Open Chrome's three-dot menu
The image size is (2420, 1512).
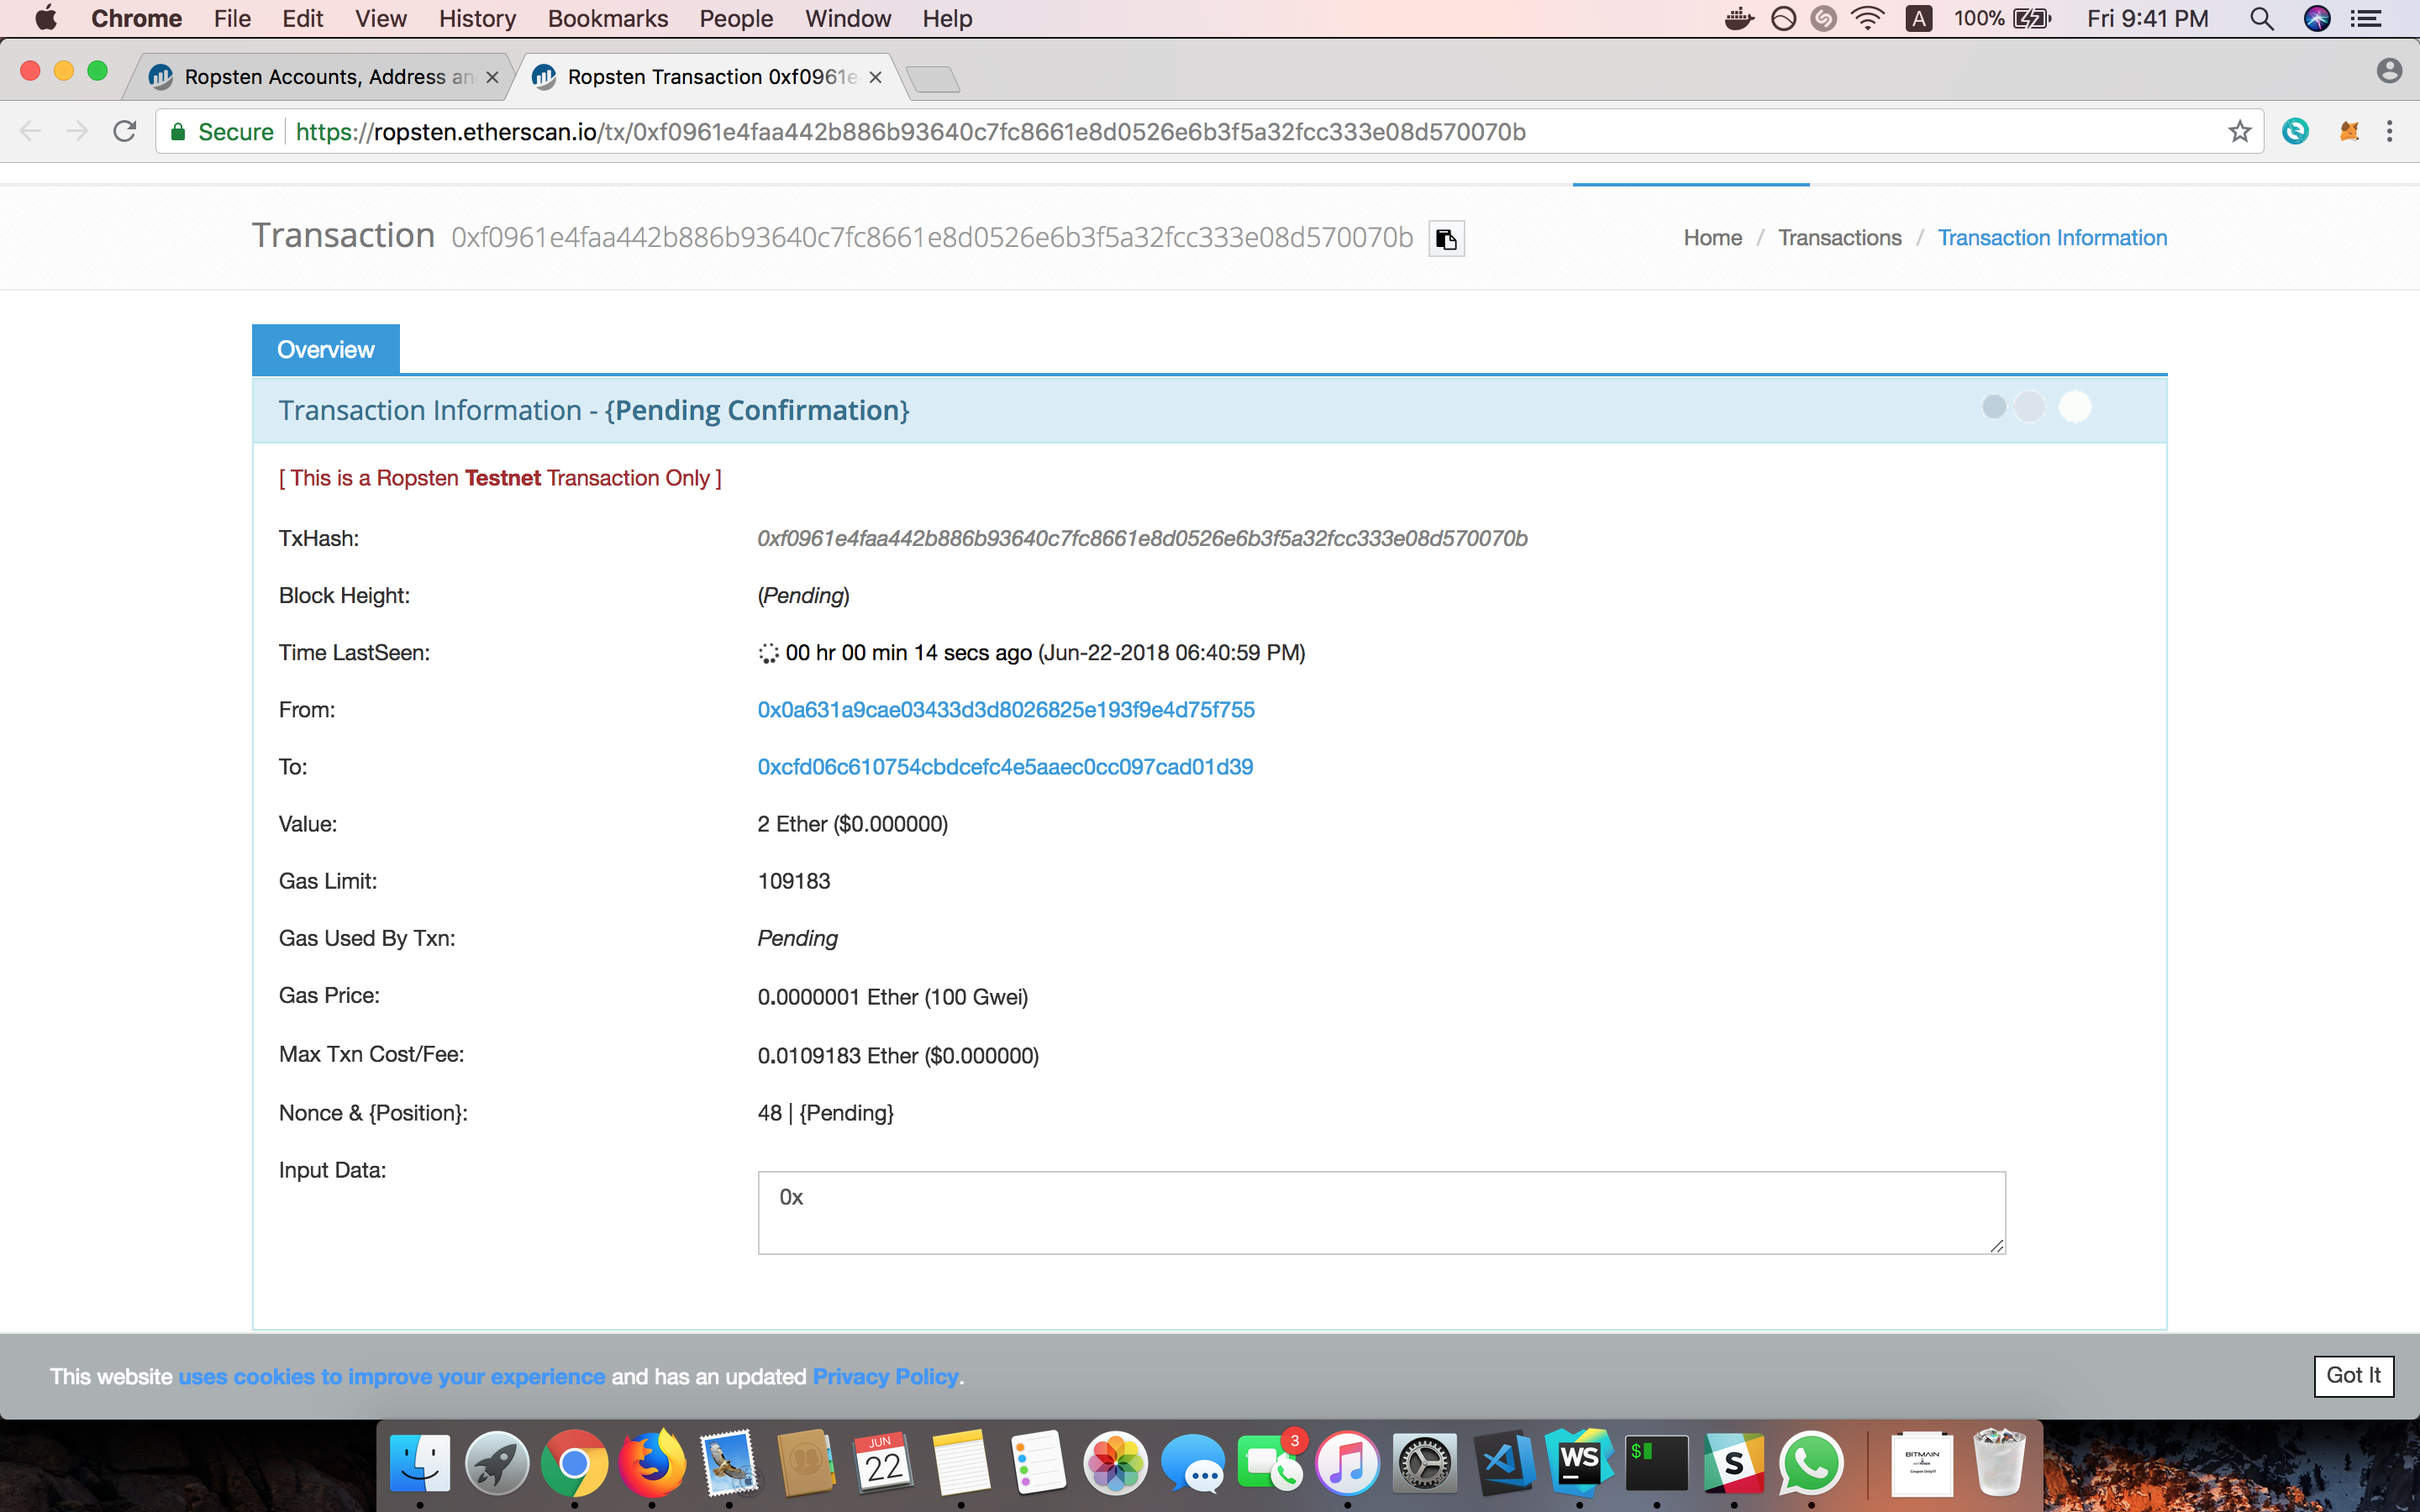pos(2389,132)
